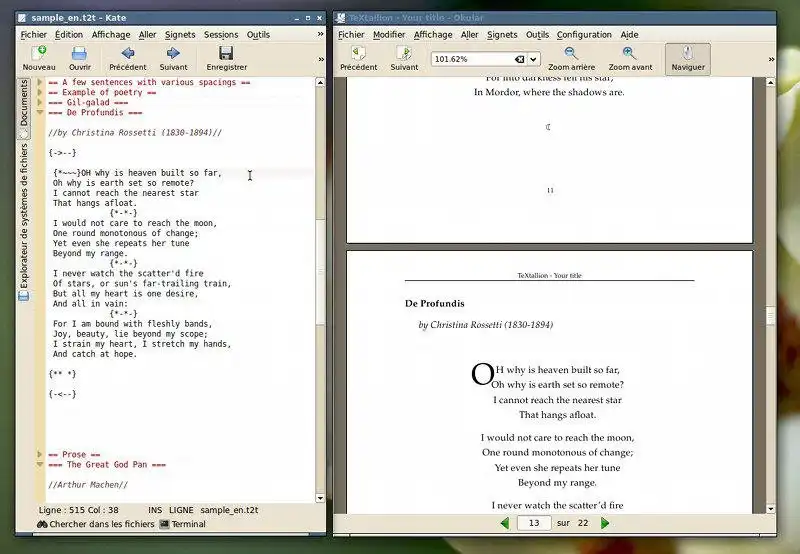Expand the 'A few sentences' fold

pos(40,82)
